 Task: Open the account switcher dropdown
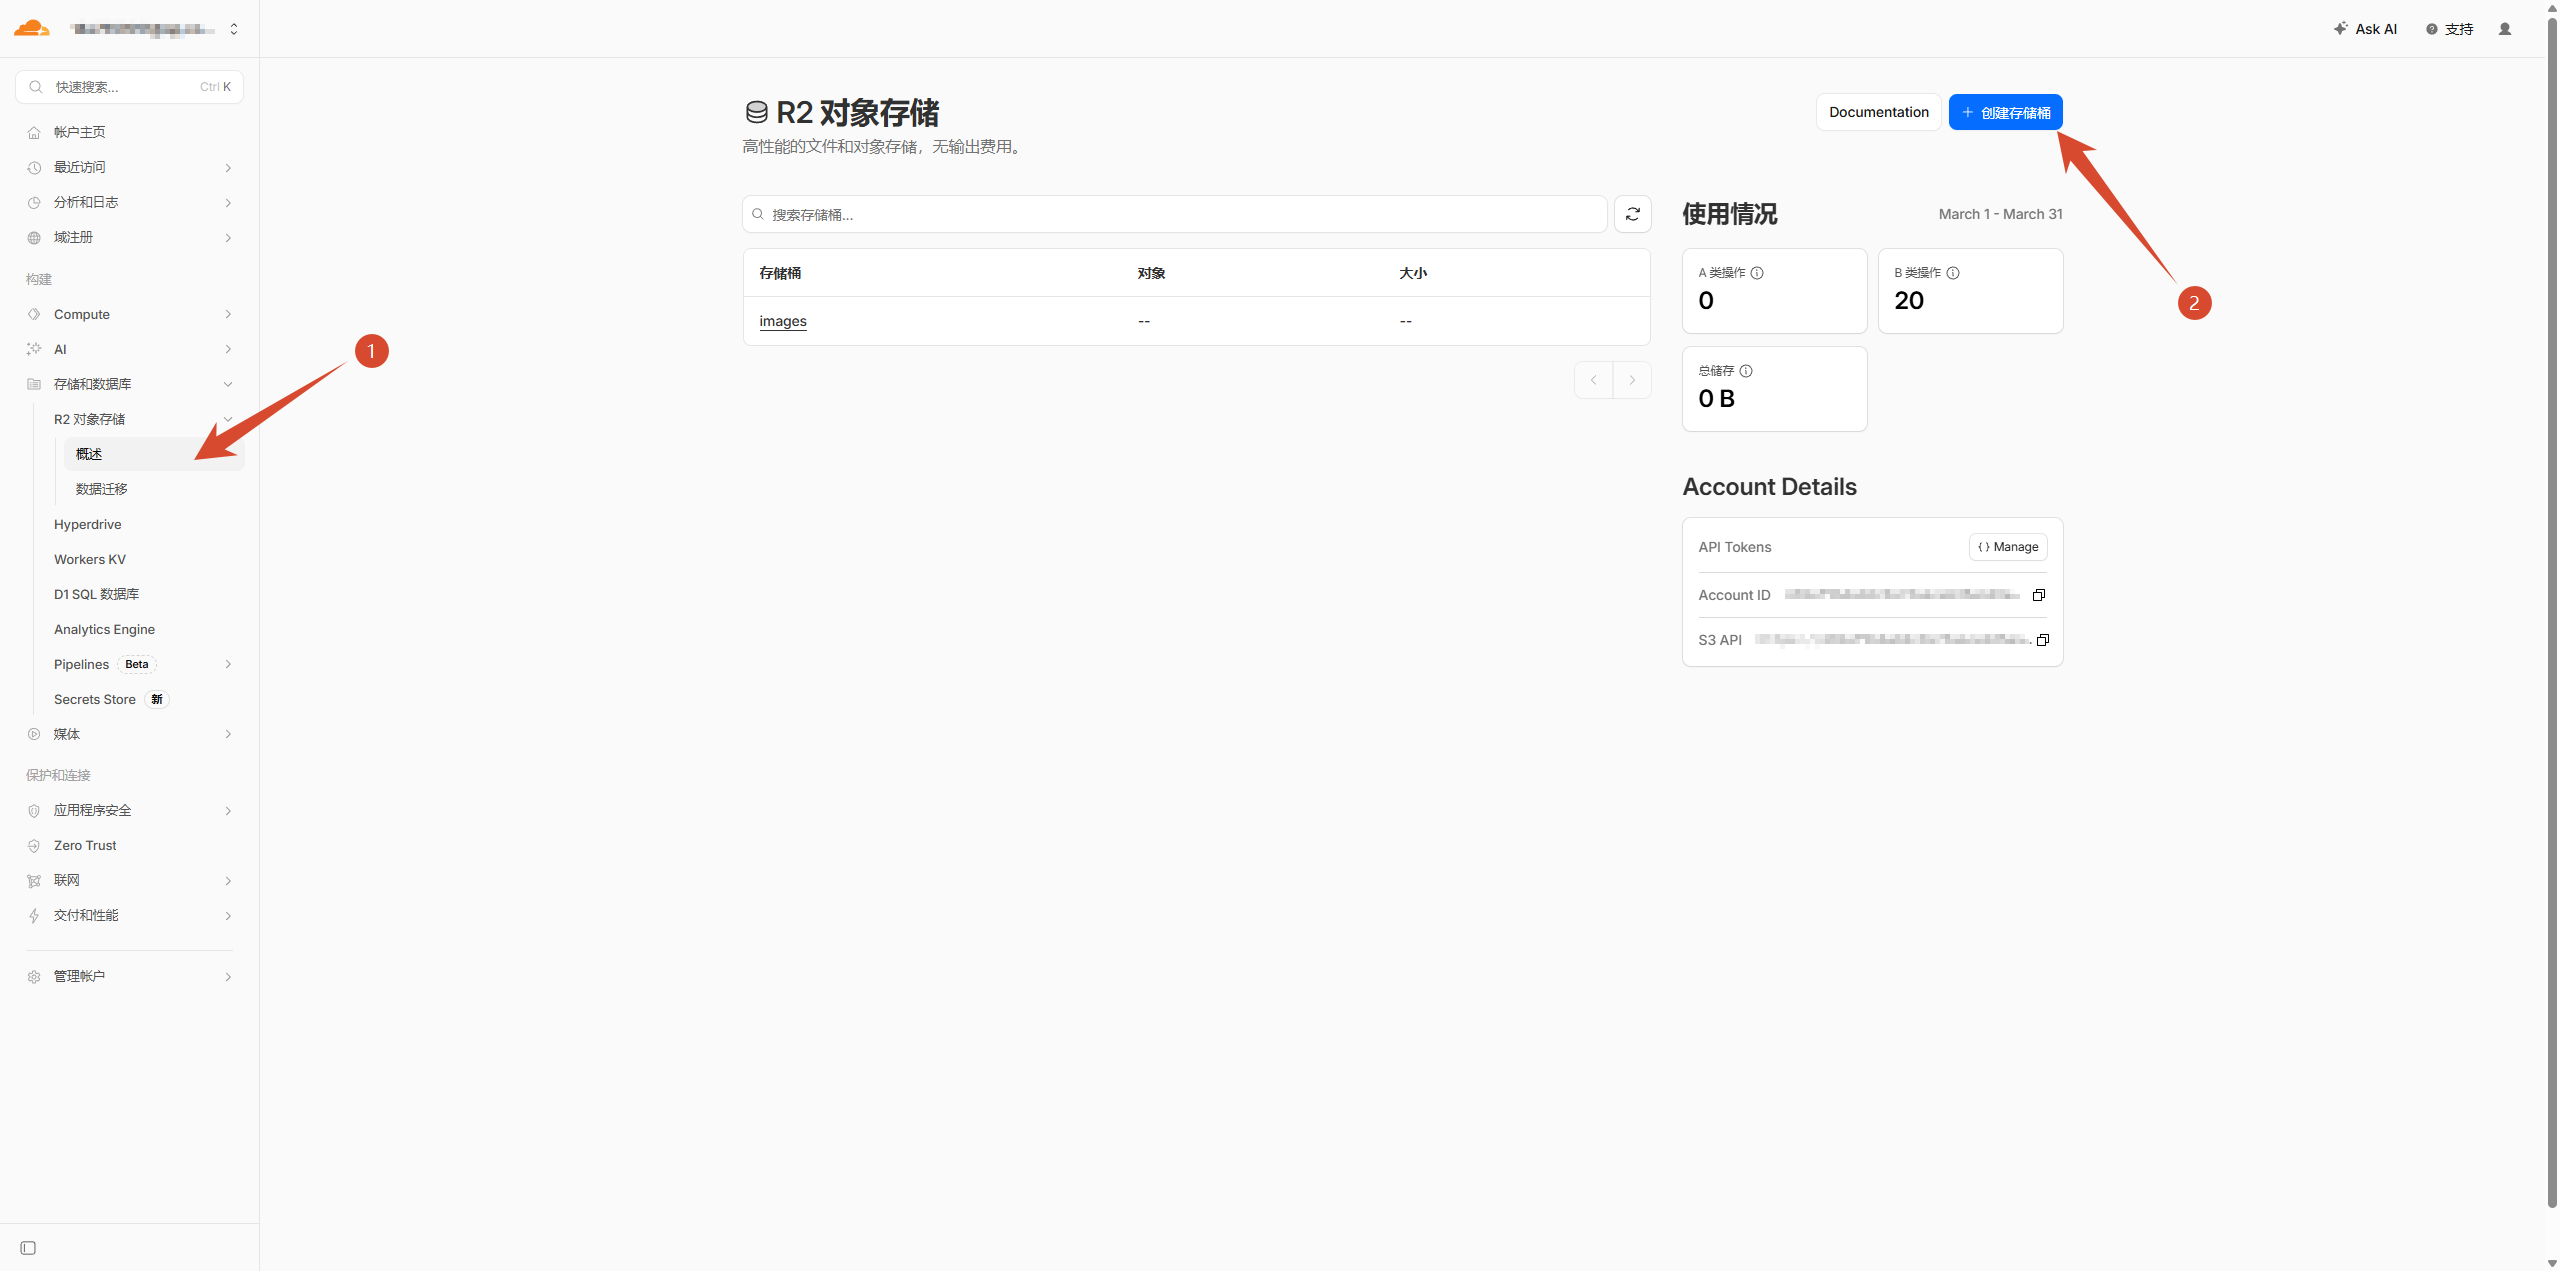234,29
